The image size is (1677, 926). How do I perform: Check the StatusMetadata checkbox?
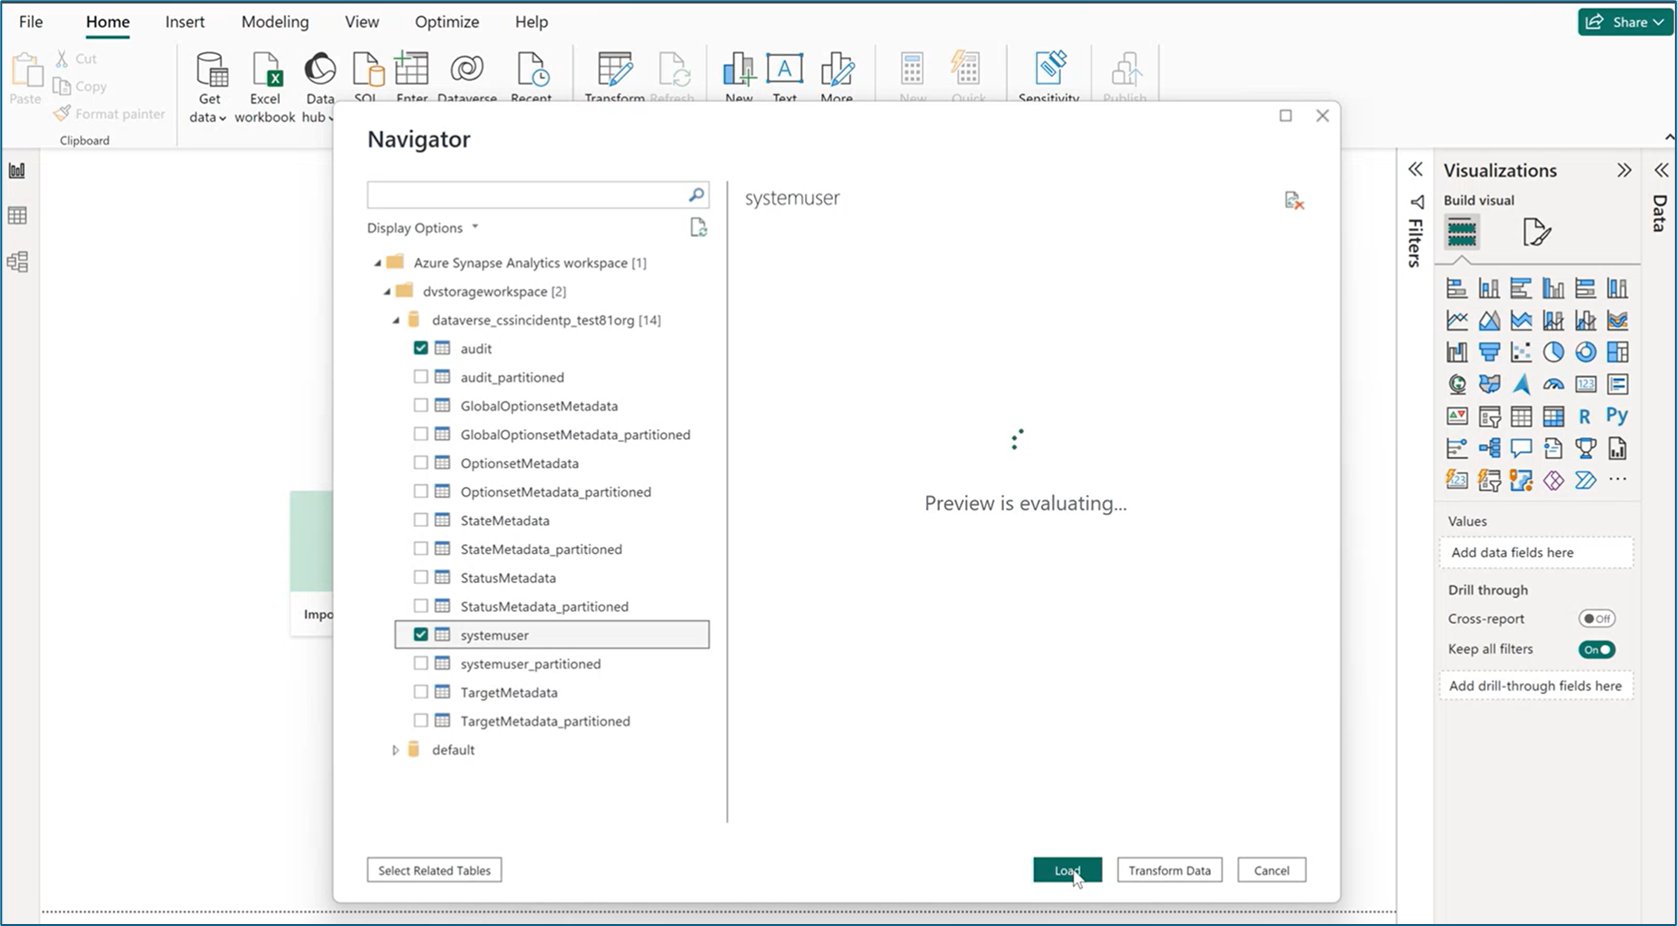click(421, 577)
